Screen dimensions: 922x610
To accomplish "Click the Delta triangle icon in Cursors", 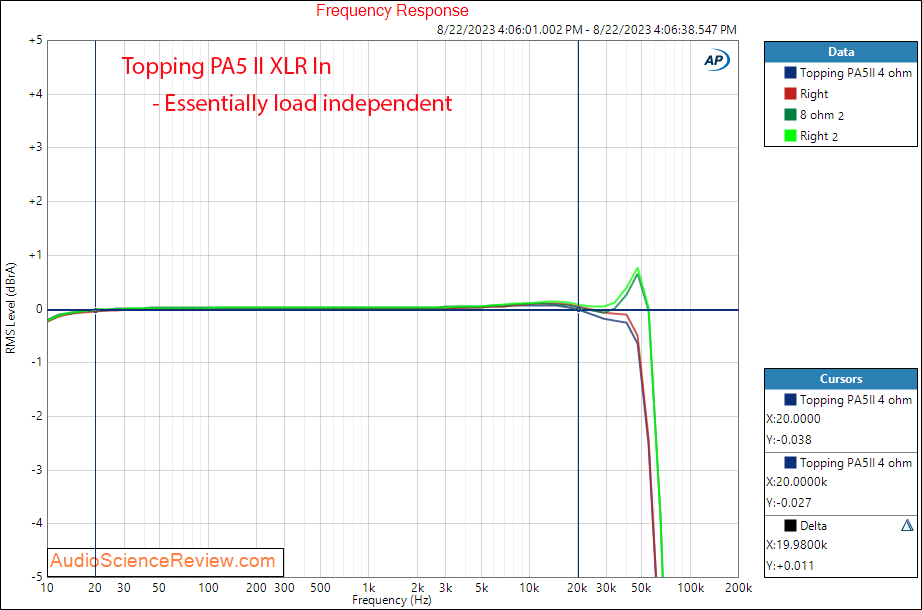I will click(907, 525).
